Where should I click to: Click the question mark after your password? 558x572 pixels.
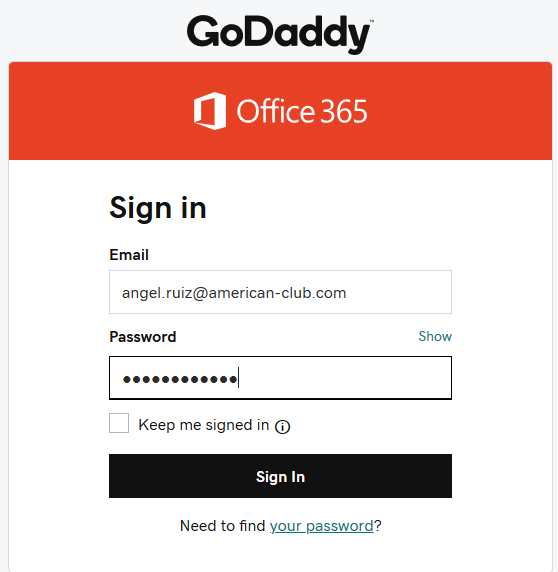(x=377, y=526)
